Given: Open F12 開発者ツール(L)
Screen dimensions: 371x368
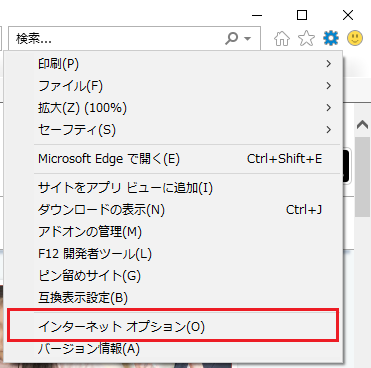Looking at the screenshot, I should tap(173, 254).
